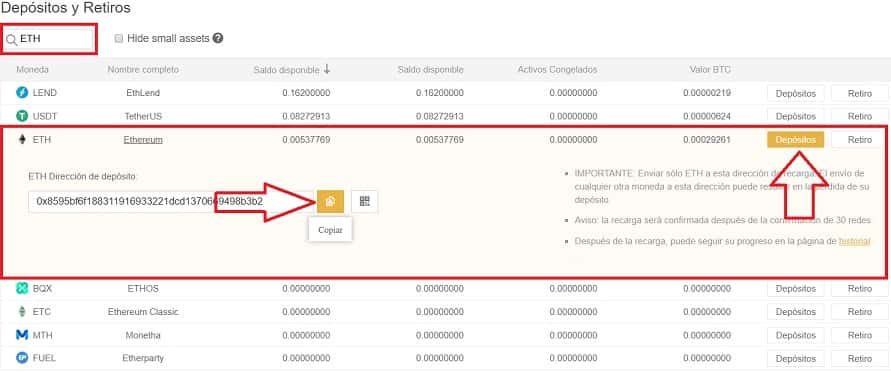Click the Etherparty name cell
This screenshot has height=372, width=891.
pyautogui.click(x=143, y=358)
